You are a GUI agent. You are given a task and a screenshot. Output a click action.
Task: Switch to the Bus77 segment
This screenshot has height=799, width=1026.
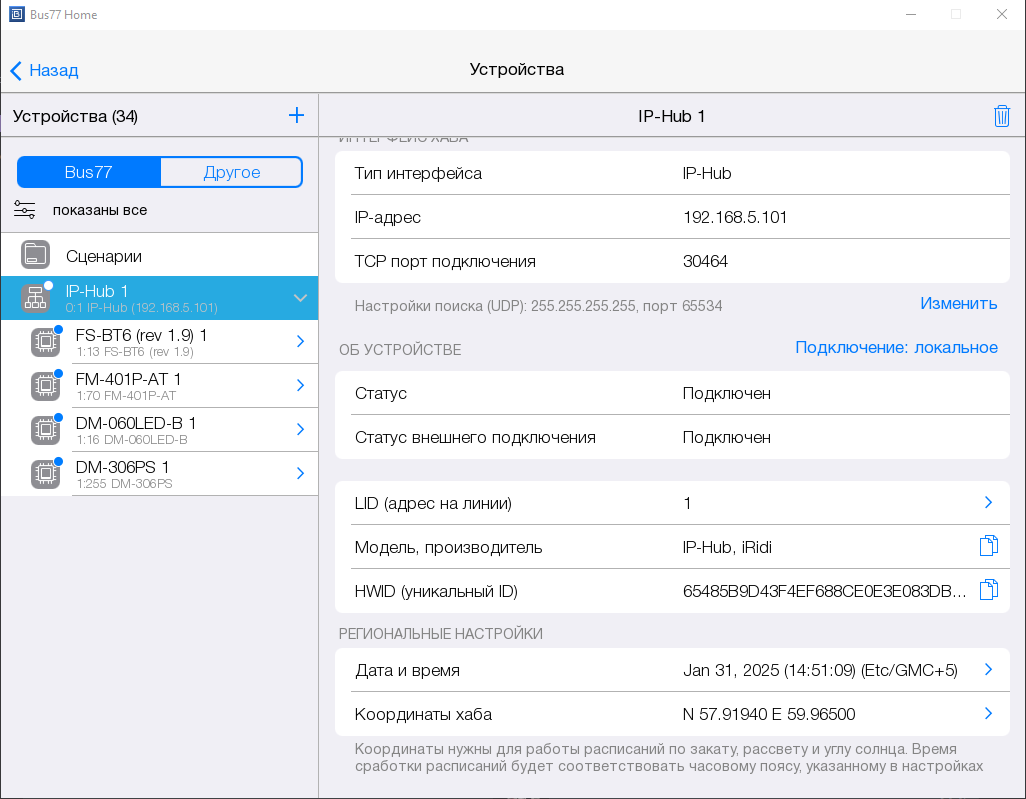click(89, 172)
